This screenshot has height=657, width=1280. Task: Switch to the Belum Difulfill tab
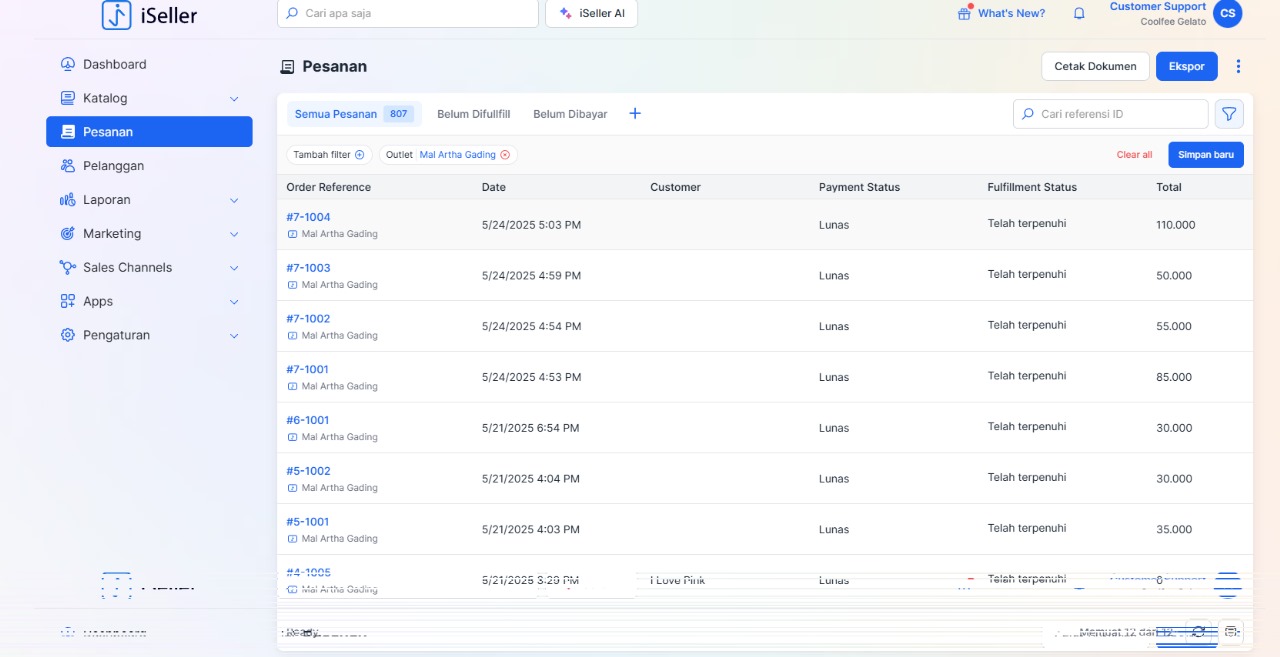coord(473,114)
